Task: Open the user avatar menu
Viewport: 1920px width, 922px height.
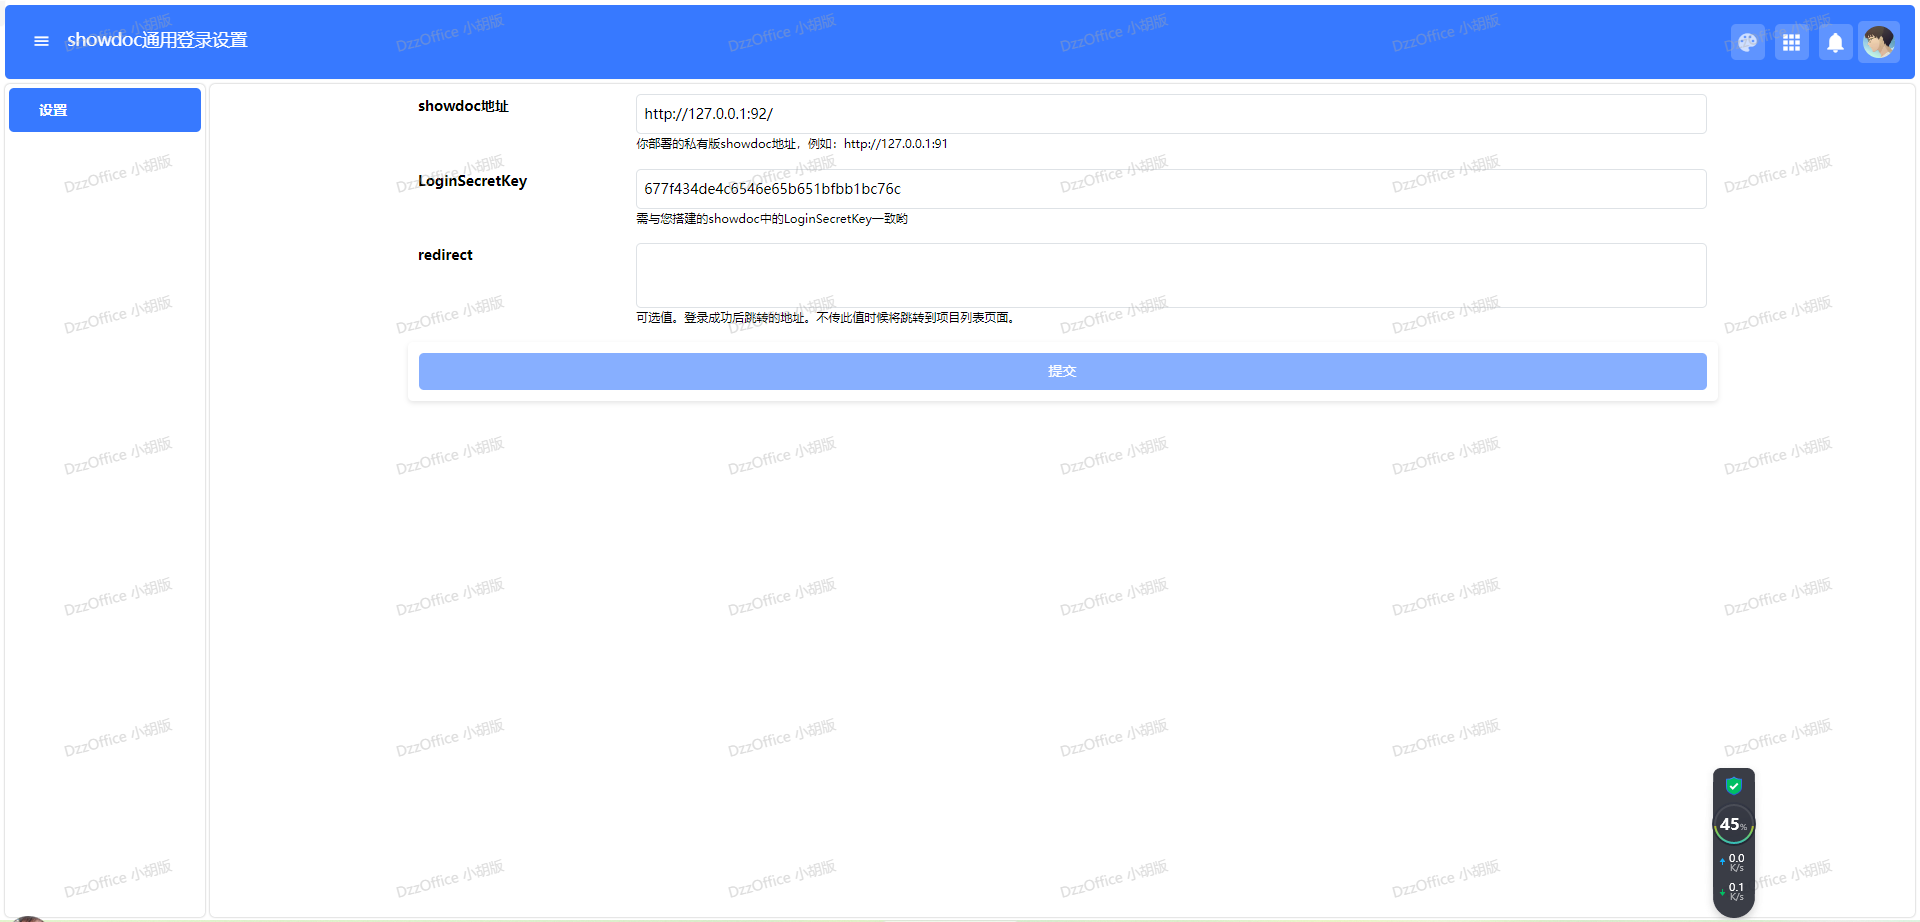Action: tap(1879, 42)
